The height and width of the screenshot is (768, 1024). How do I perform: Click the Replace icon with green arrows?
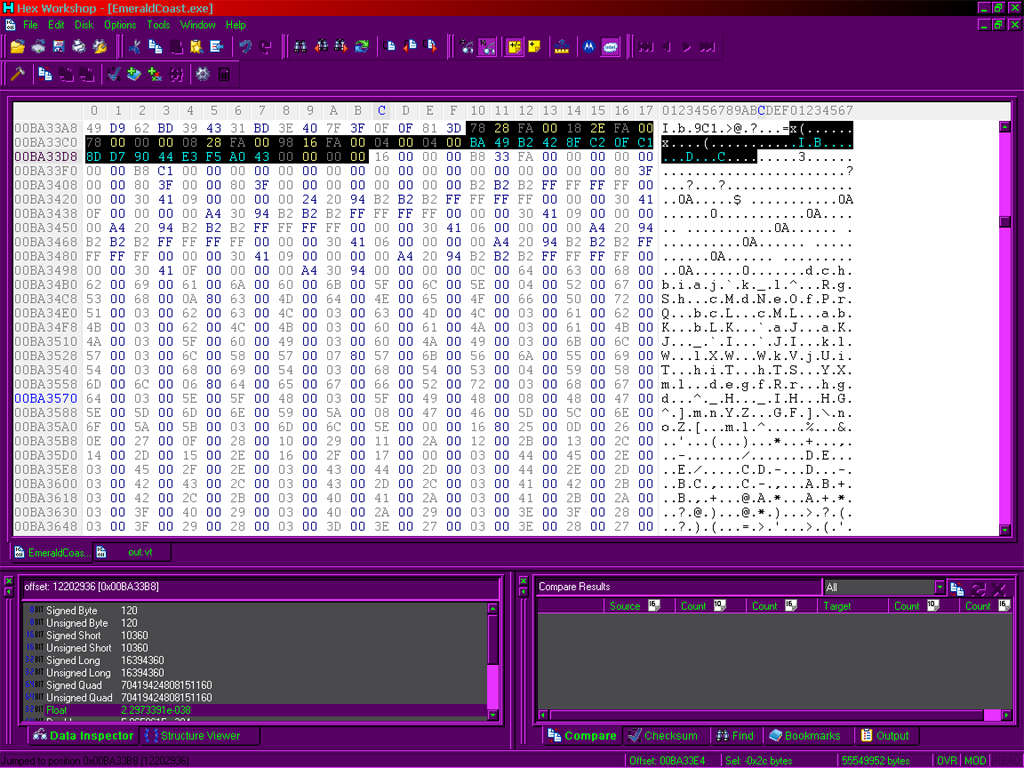click(x=362, y=47)
